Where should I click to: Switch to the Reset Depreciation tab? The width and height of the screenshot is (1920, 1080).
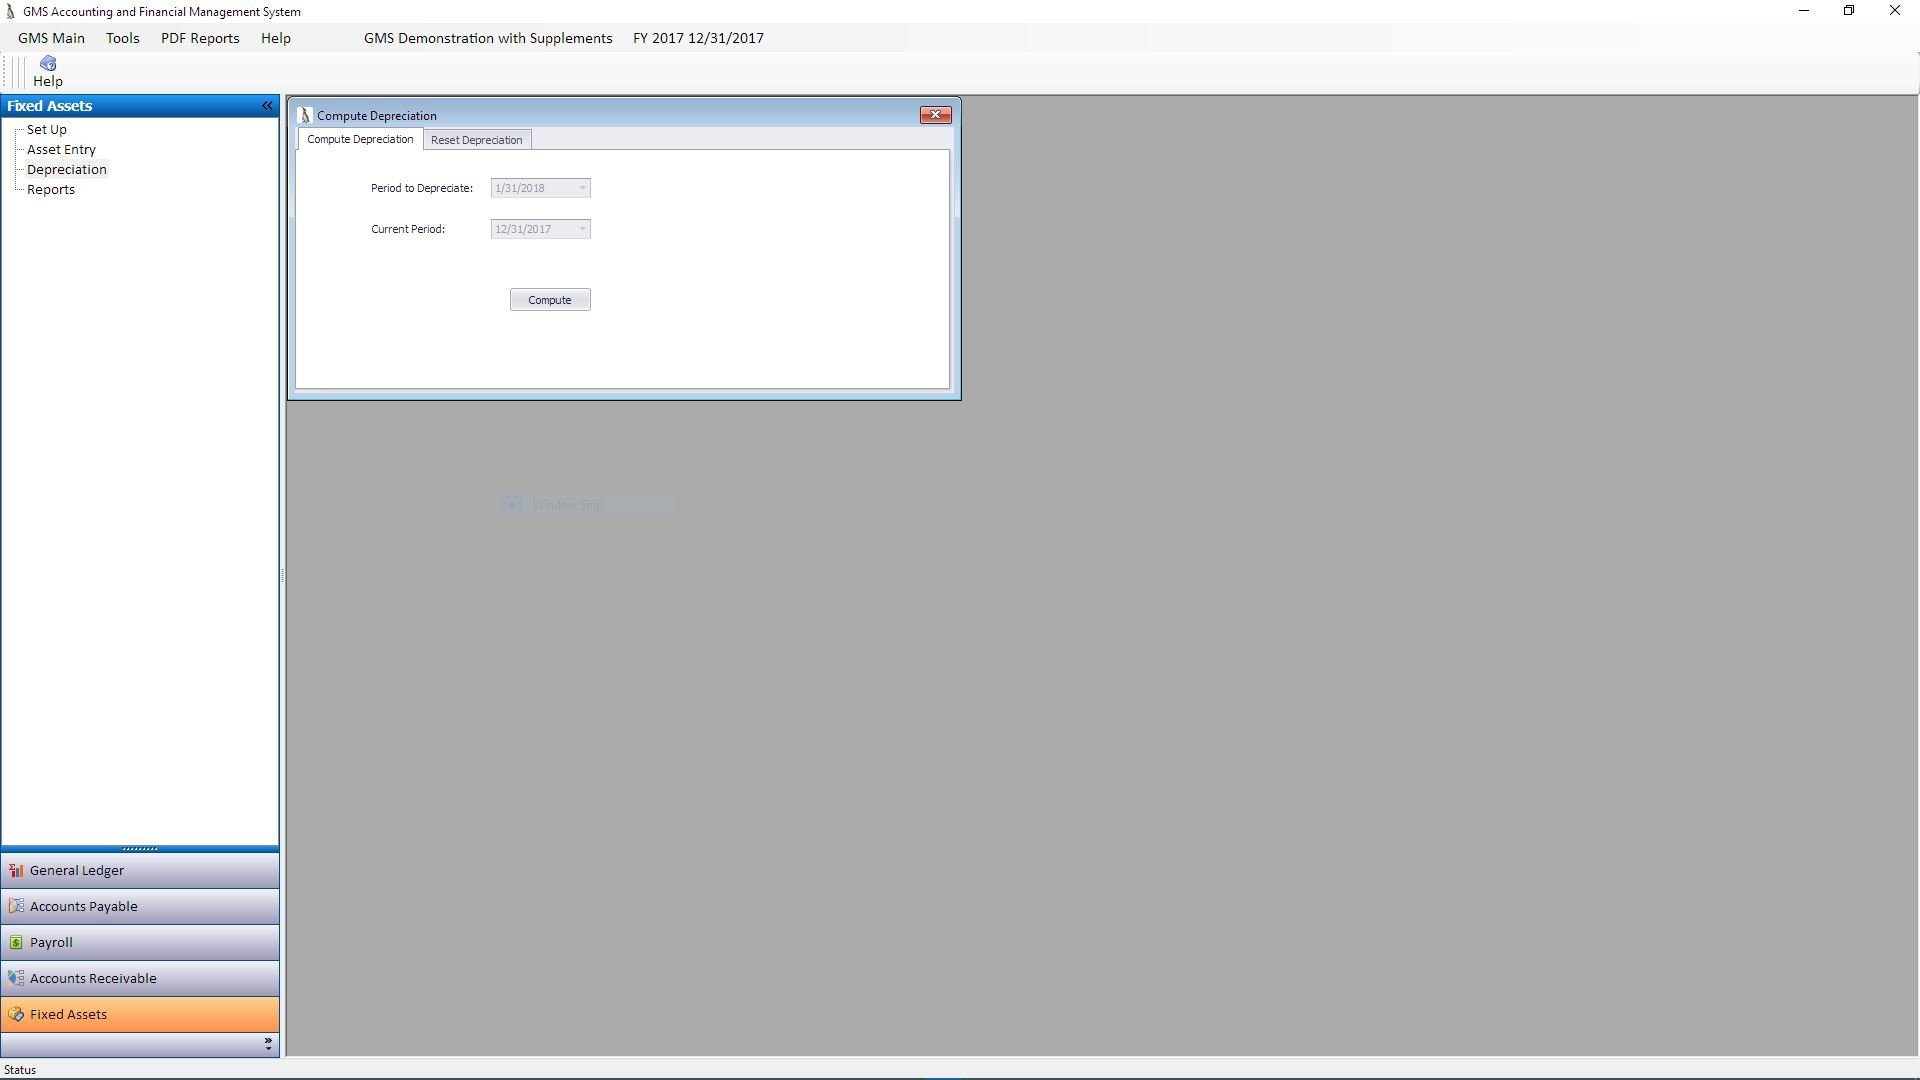click(476, 140)
